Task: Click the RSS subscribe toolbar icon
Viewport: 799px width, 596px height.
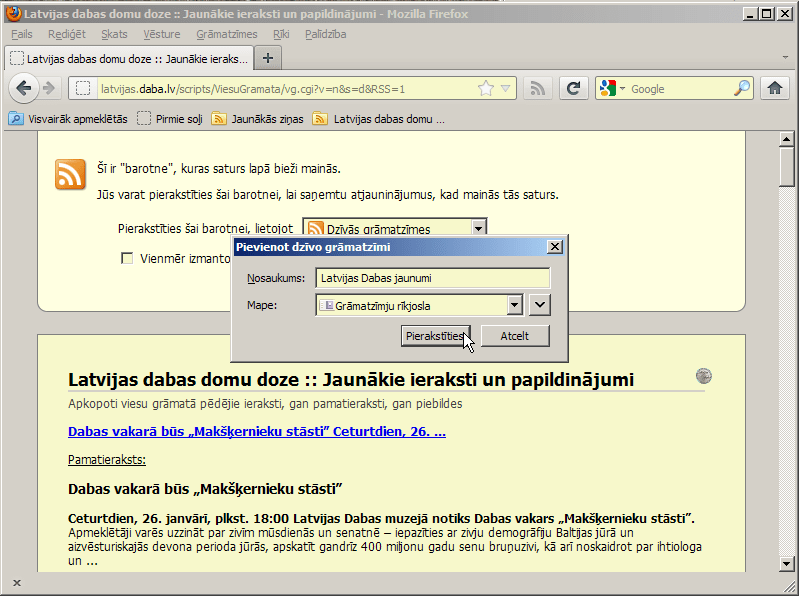Action: 538,89
